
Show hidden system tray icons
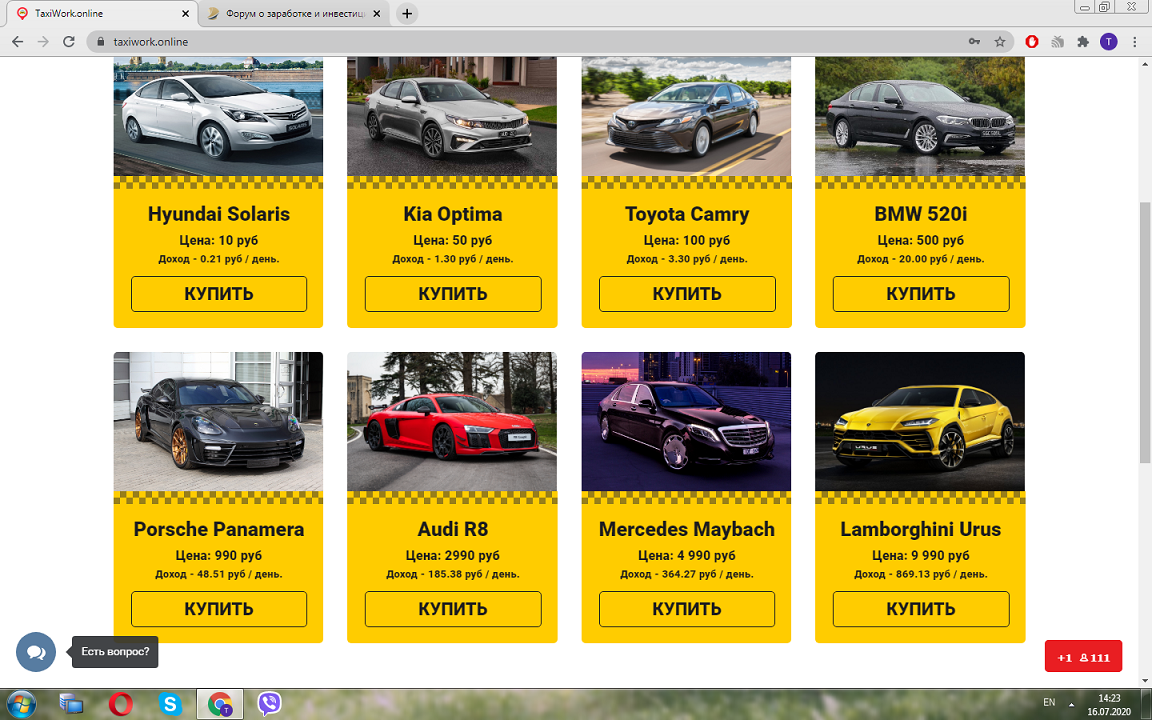pyautogui.click(x=1071, y=704)
